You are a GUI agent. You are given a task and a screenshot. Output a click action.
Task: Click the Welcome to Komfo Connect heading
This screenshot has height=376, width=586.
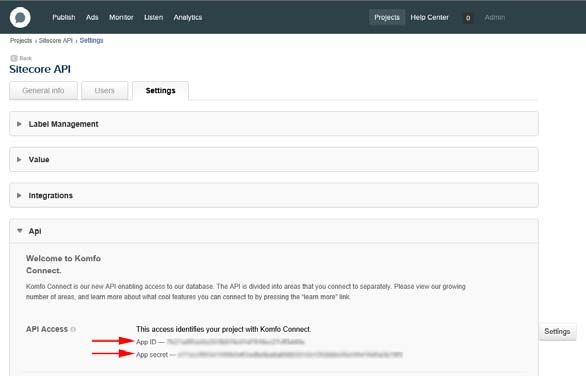(x=63, y=264)
